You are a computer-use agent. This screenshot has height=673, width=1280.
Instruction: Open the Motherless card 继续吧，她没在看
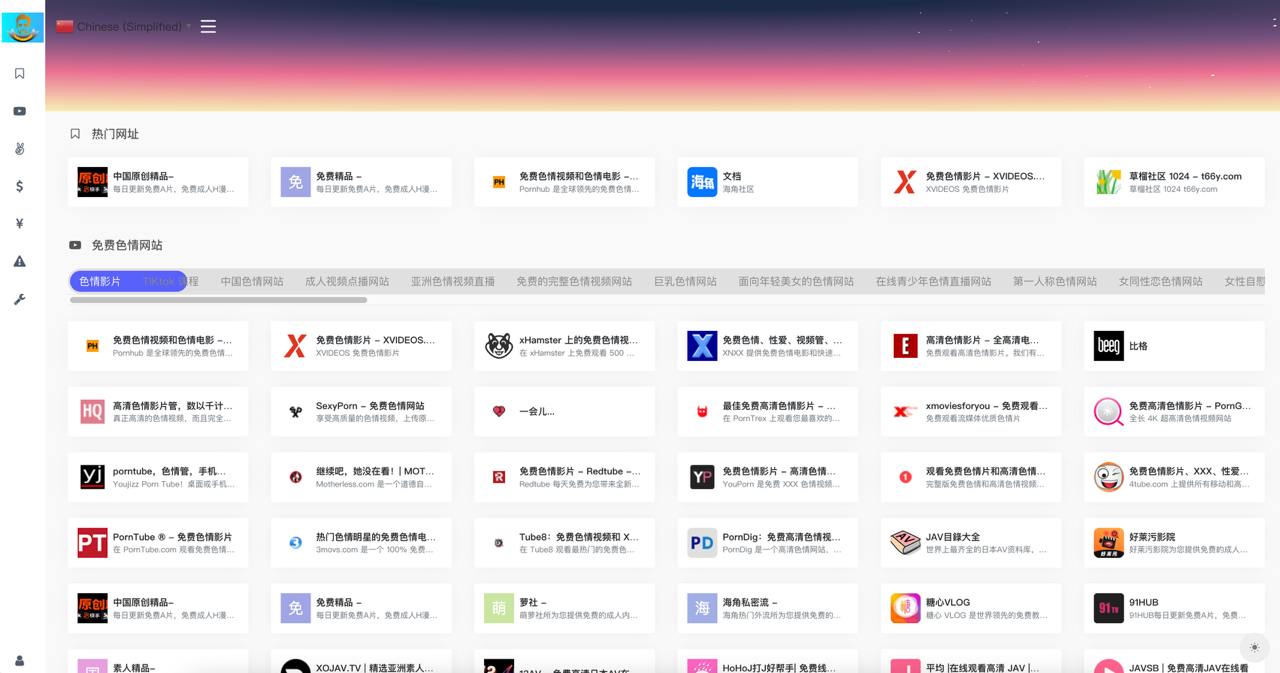coord(361,477)
